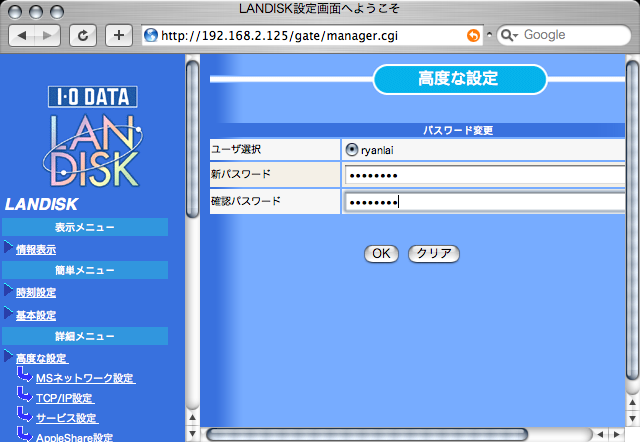640x442 pixels.
Task: Add bookmark with the plus button
Action: [119, 36]
